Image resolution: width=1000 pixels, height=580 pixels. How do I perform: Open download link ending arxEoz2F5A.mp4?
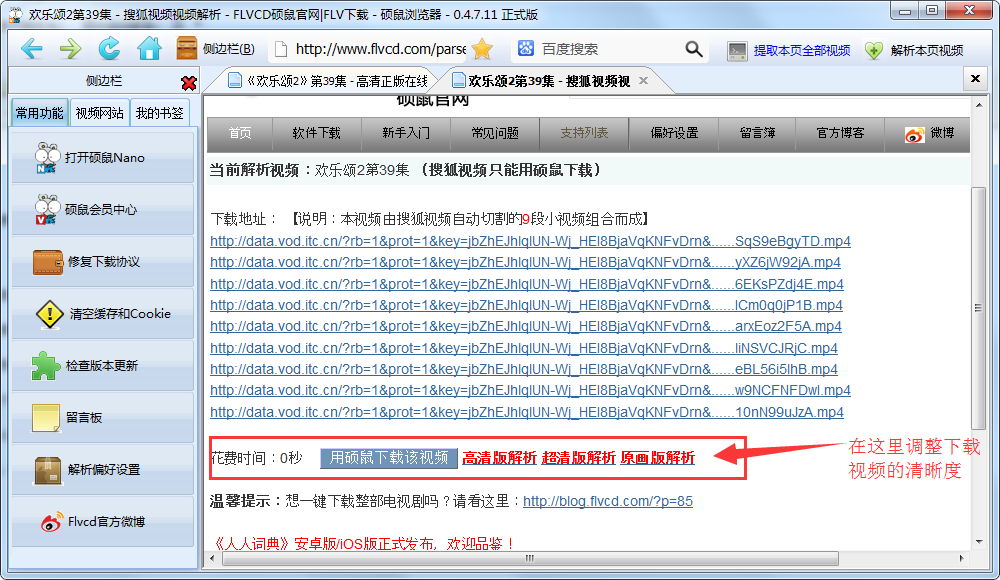tap(526, 326)
